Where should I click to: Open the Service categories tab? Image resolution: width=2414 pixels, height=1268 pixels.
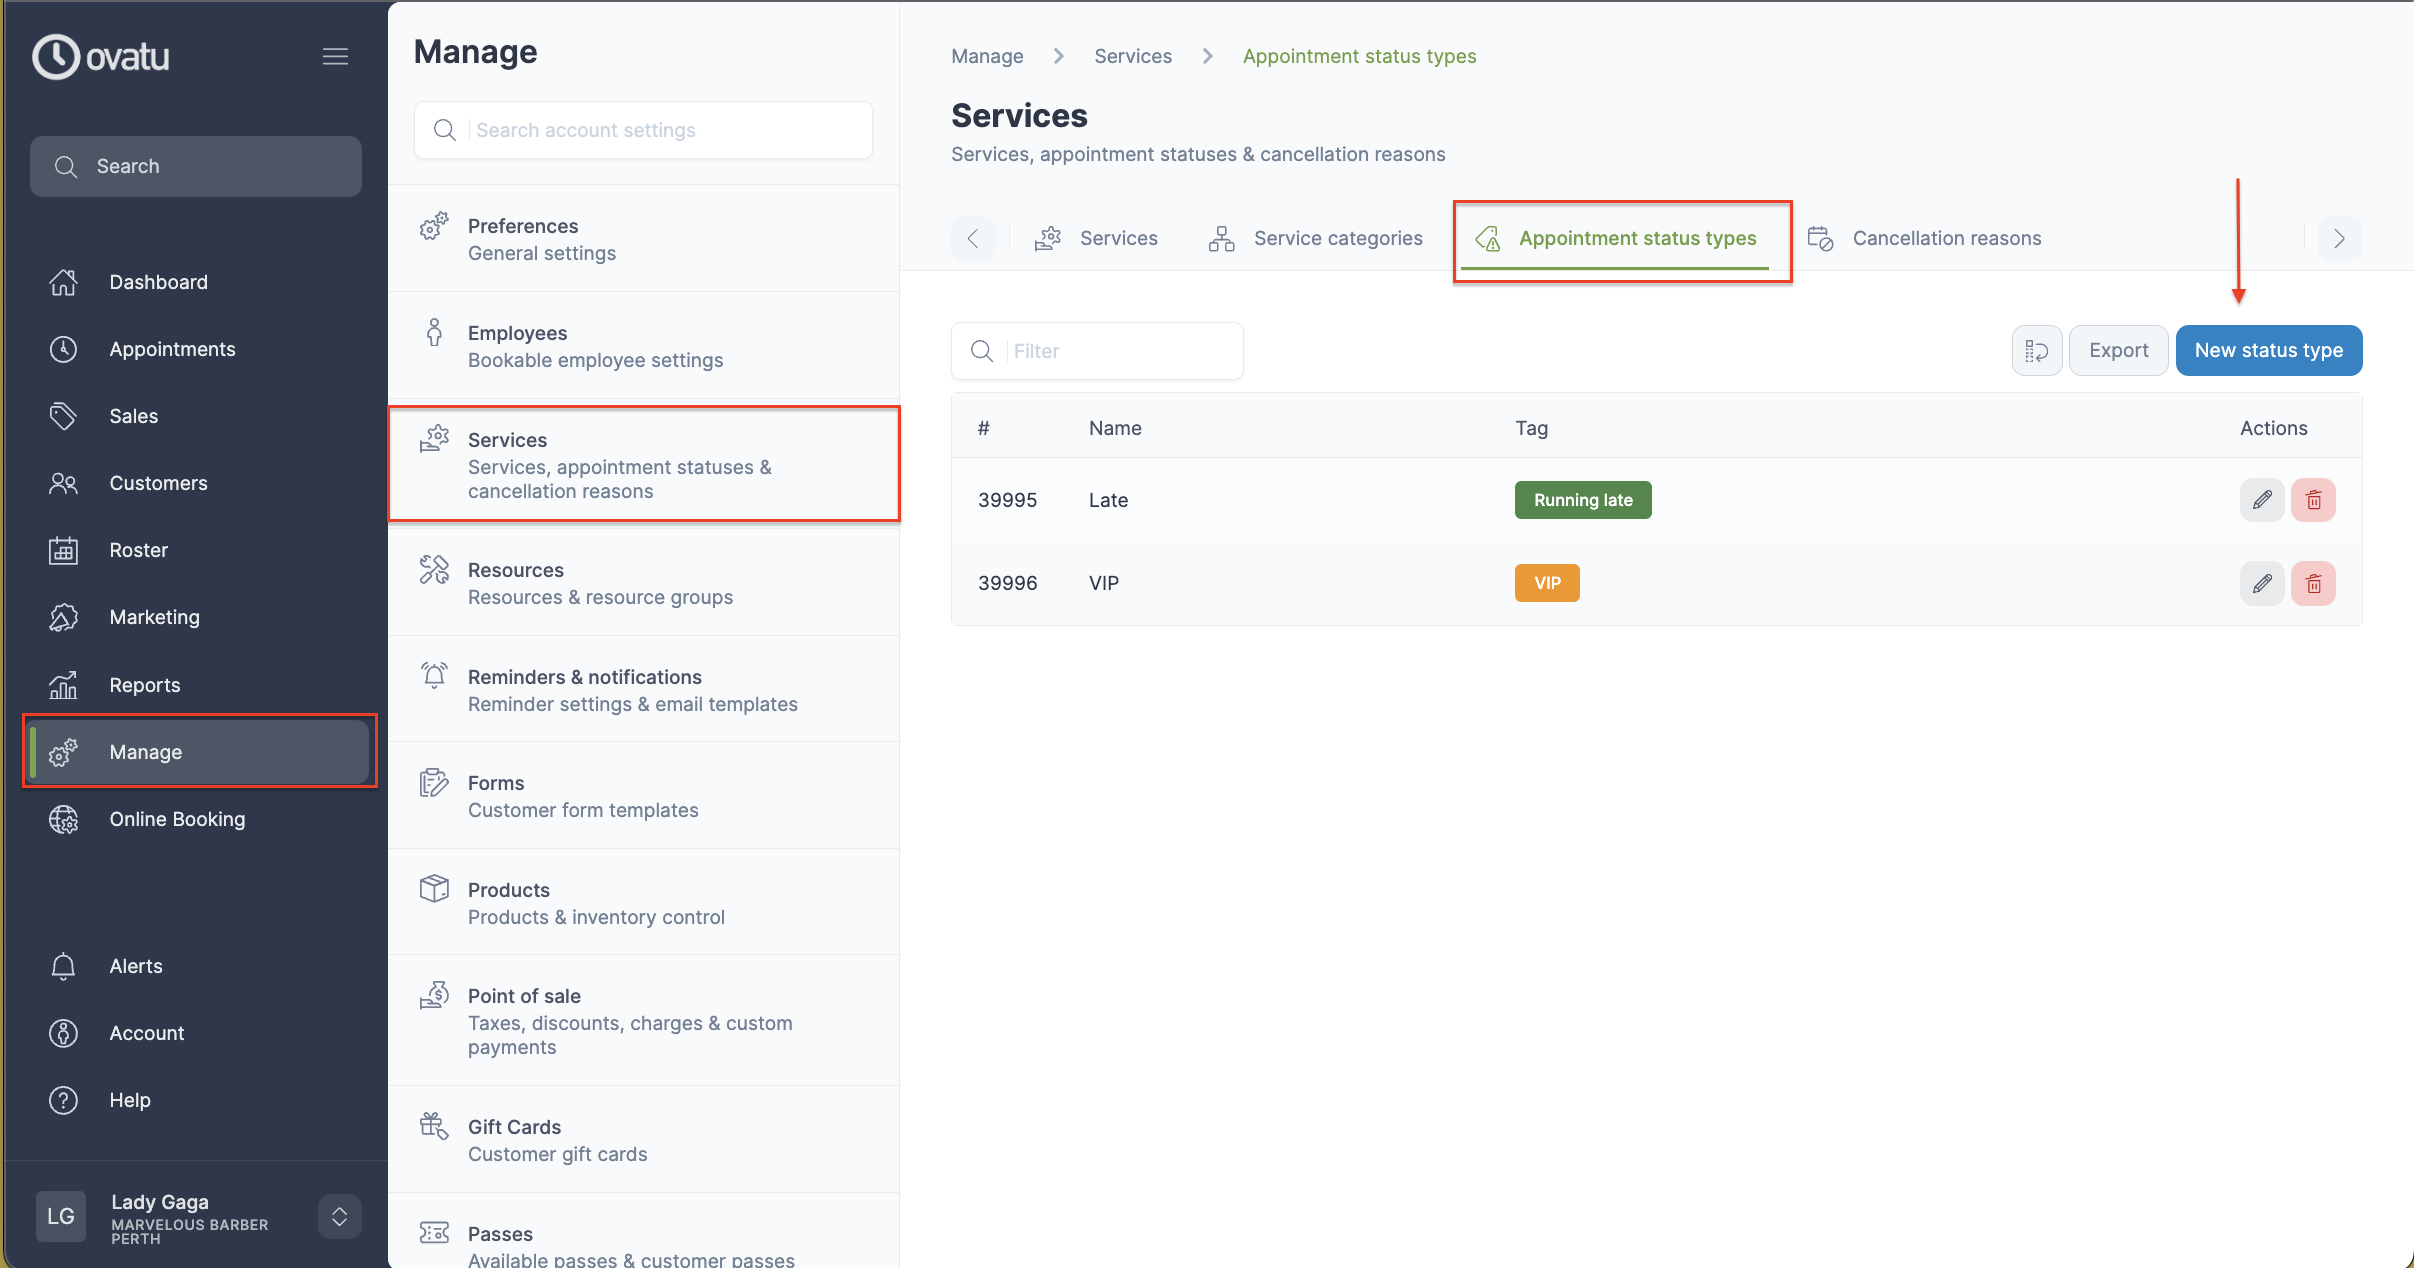(x=1337, y=238)
